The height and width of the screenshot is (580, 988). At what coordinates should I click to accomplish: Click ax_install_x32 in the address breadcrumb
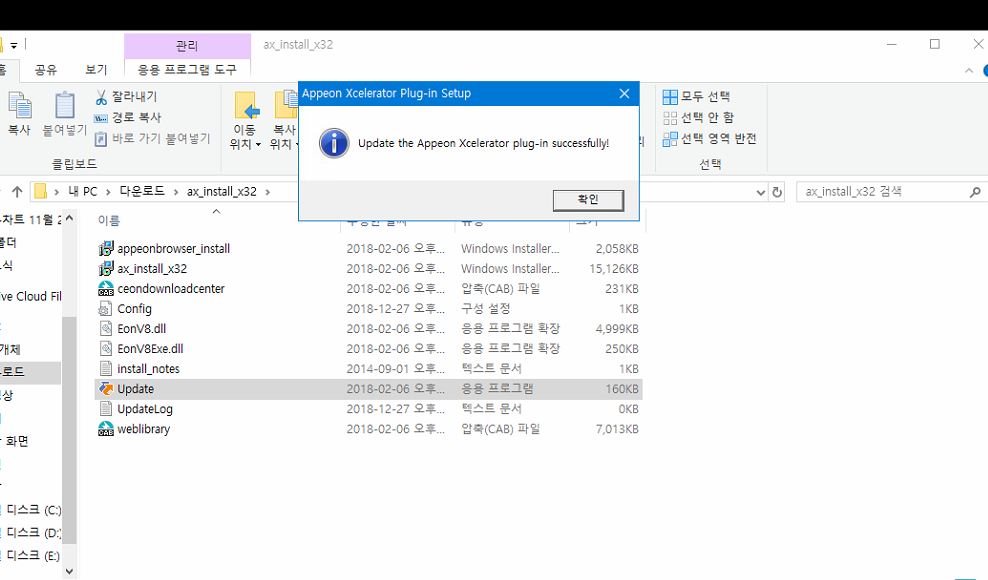point(222,191)
